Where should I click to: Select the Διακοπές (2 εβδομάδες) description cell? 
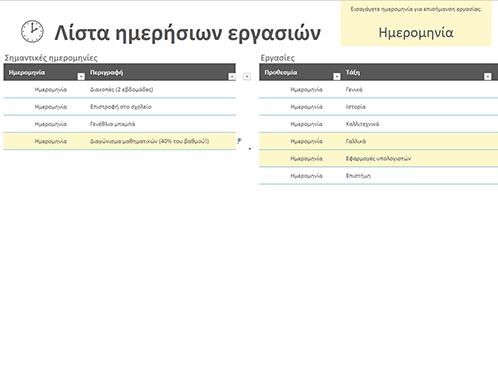click(161, 89)
